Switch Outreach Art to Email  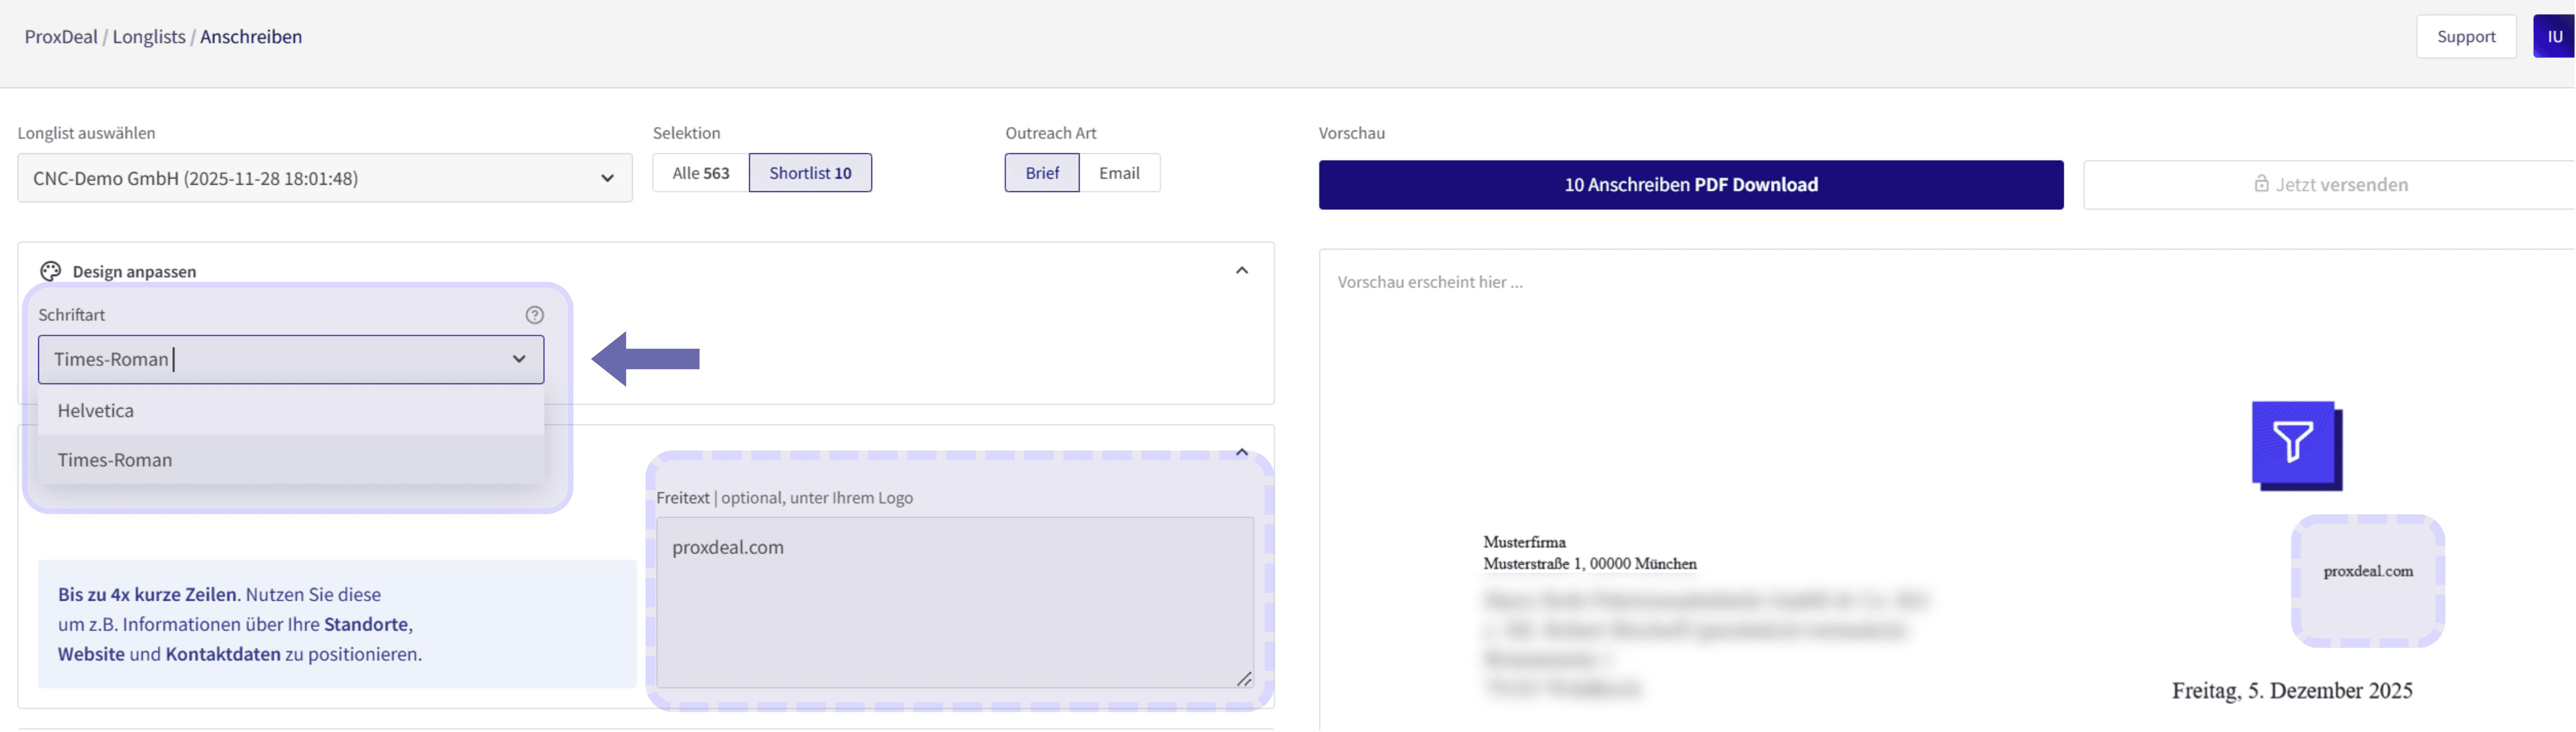1119,173
